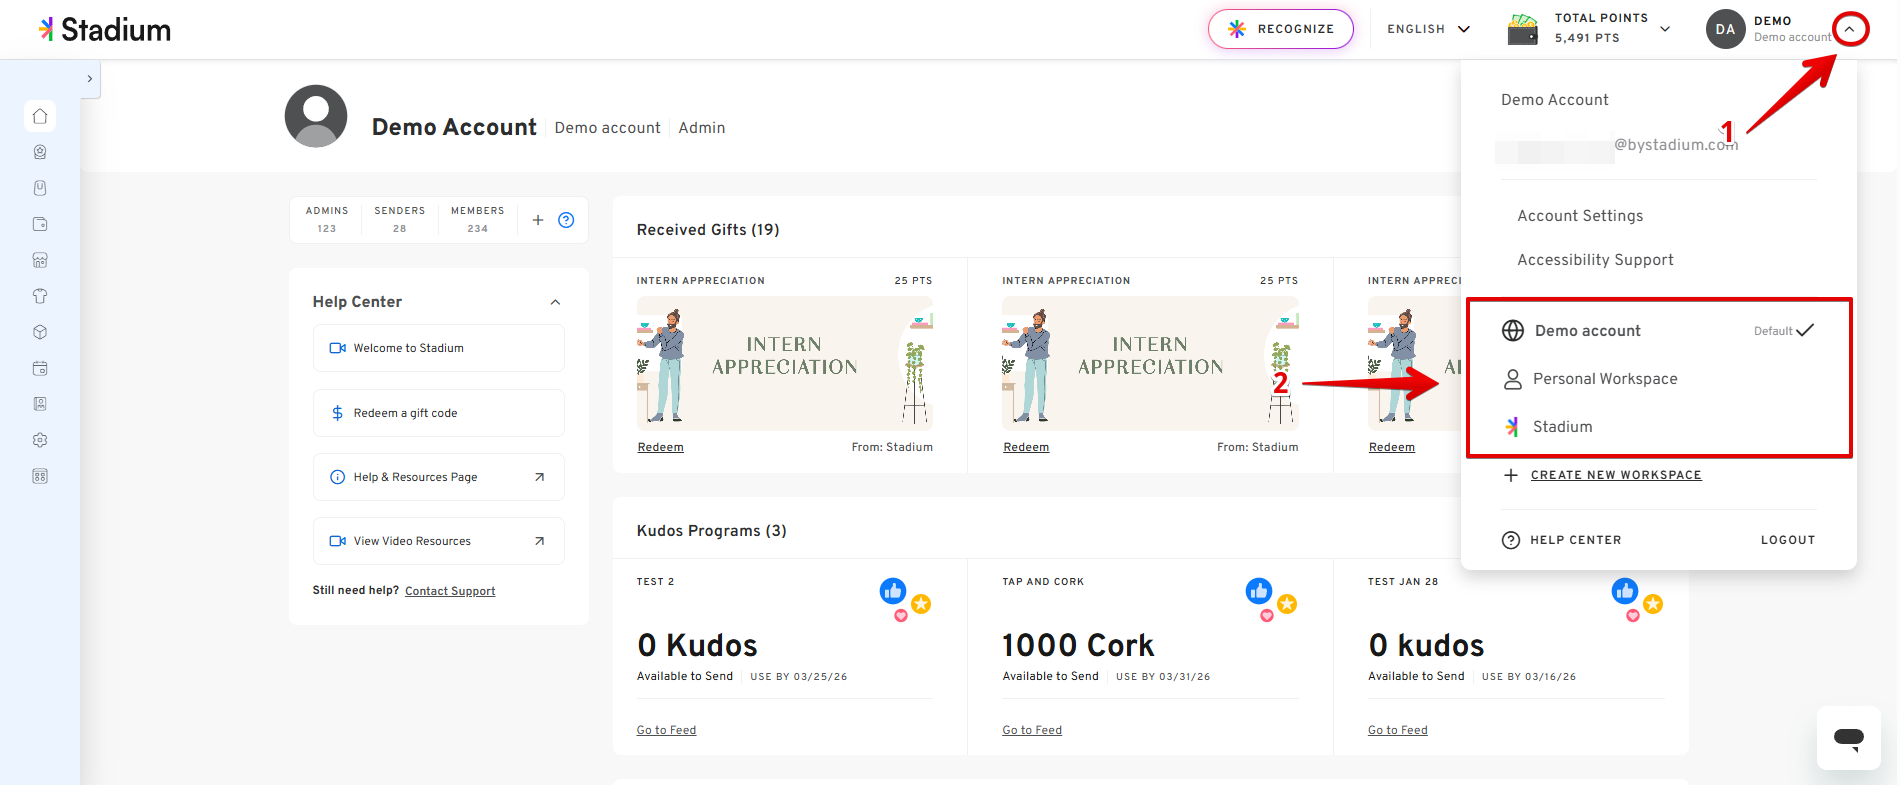The height and width of the screenshot is (785, 1900).
Task: Expand the Total Points dropdown
Action: [1664, 29]
